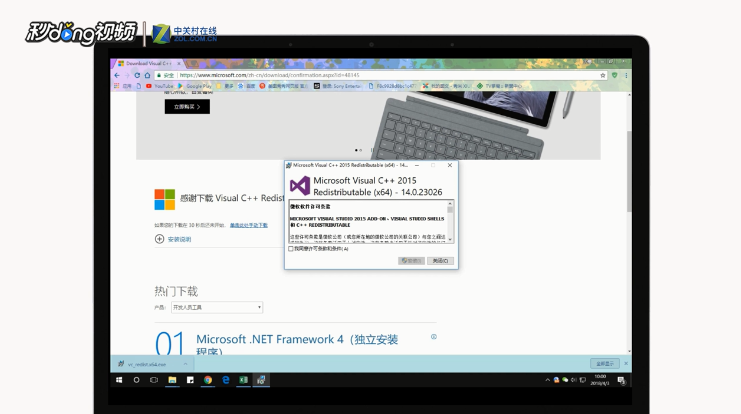Click Chrome's forward arrow
The height and width of the screenshot is (414, 741).
click(127, 75)
